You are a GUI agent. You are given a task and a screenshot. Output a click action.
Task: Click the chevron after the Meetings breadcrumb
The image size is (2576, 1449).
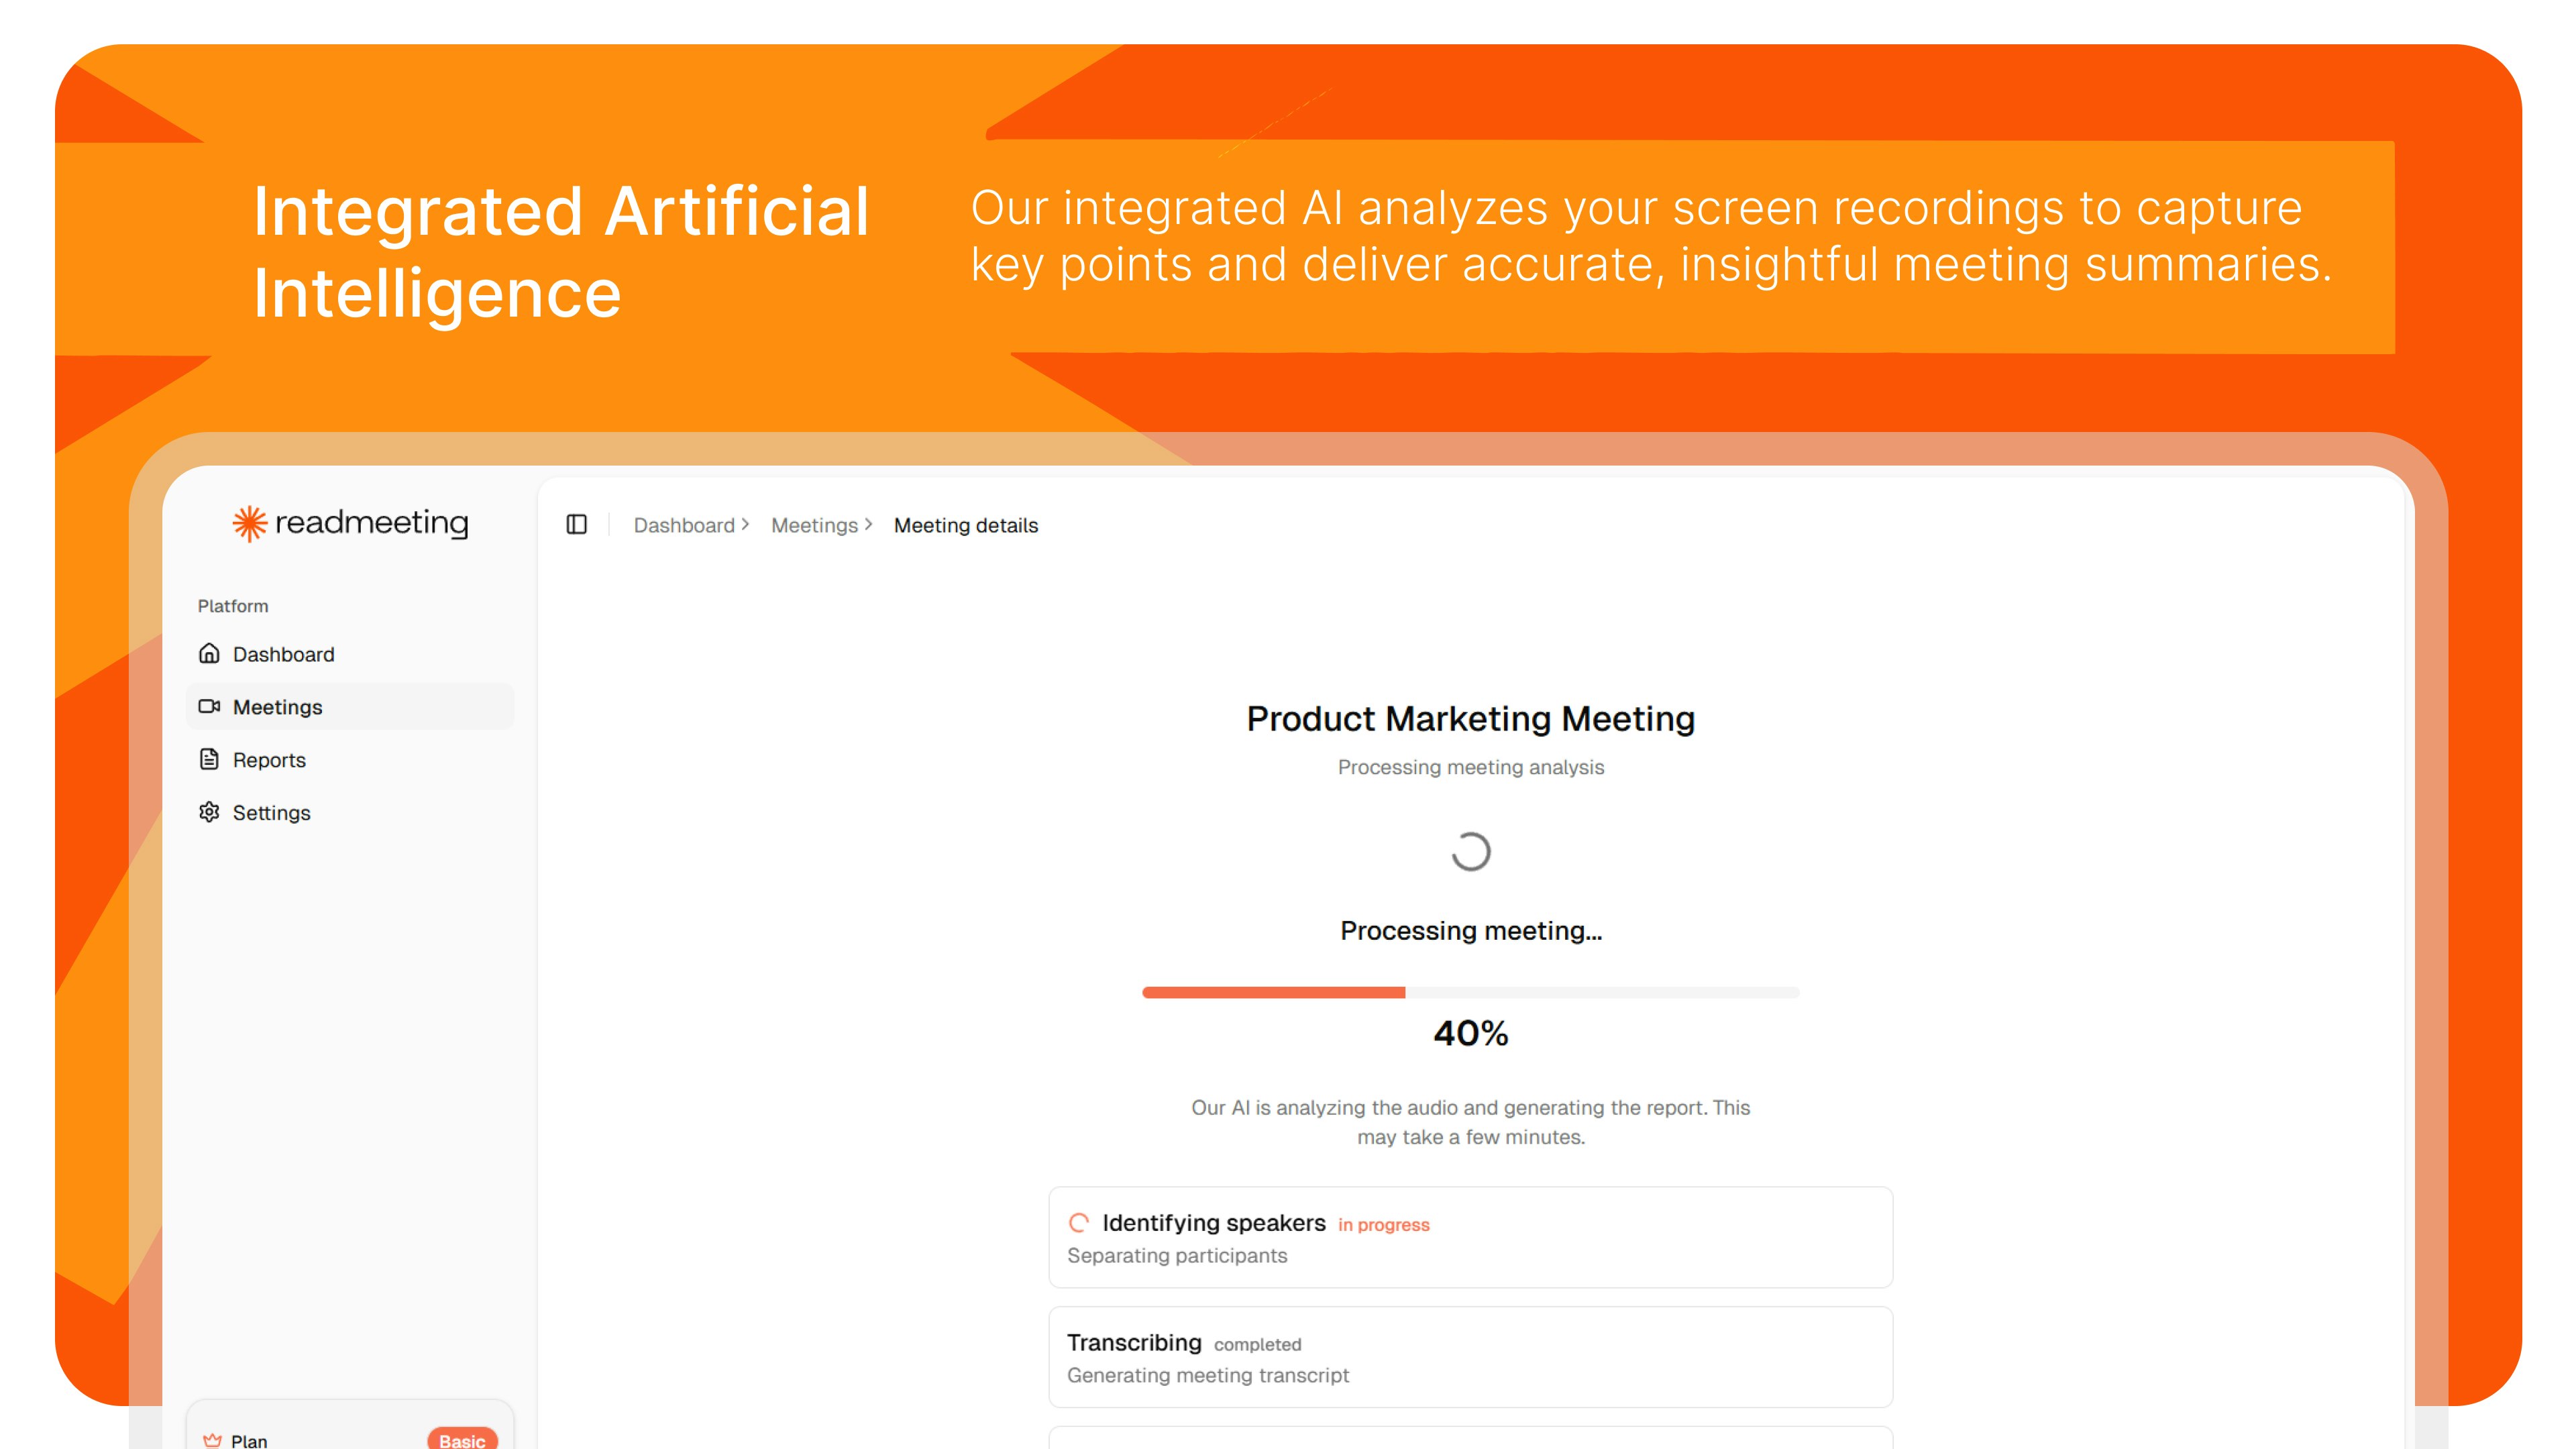(x=869, y=524)
